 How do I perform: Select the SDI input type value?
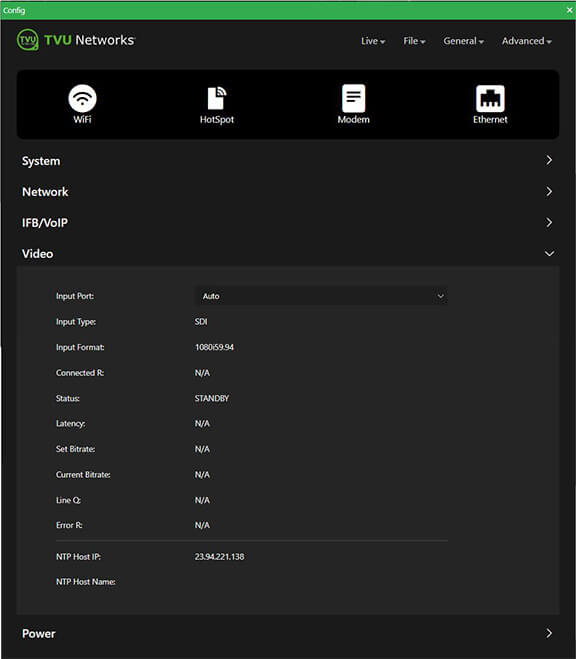pos(201,322)
